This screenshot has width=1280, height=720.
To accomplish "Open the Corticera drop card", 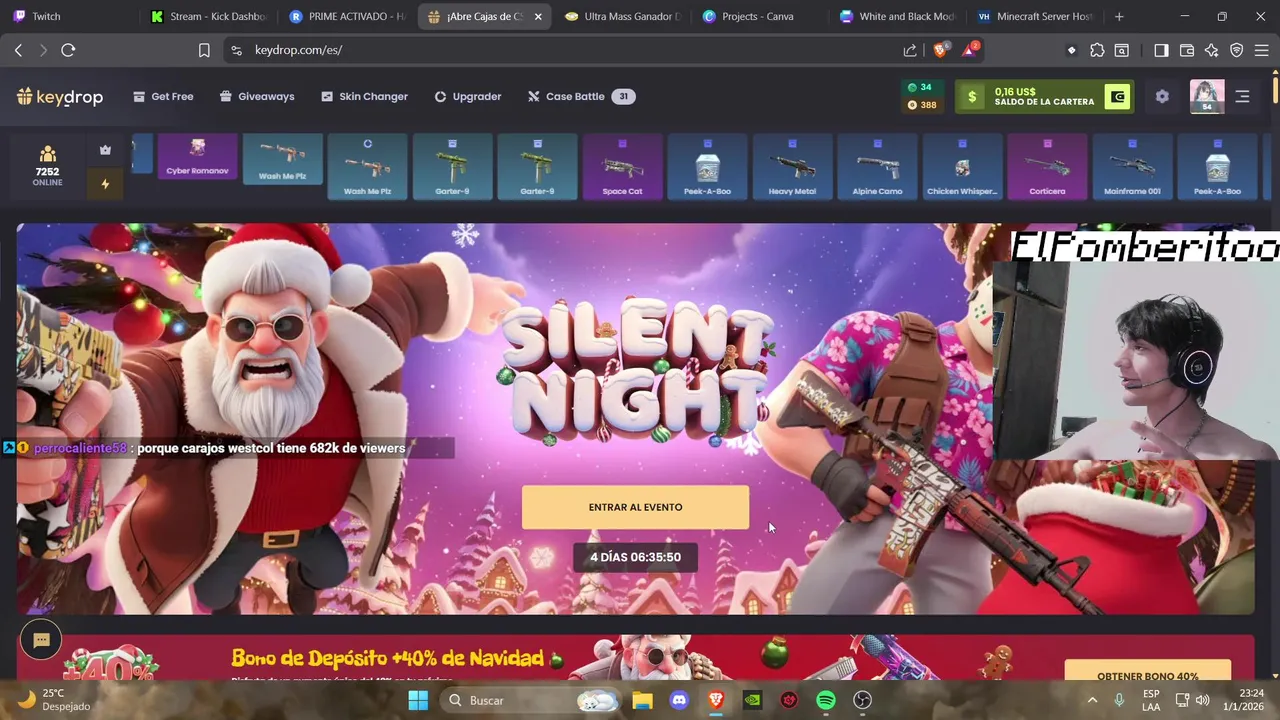I will coord(1047,167).
